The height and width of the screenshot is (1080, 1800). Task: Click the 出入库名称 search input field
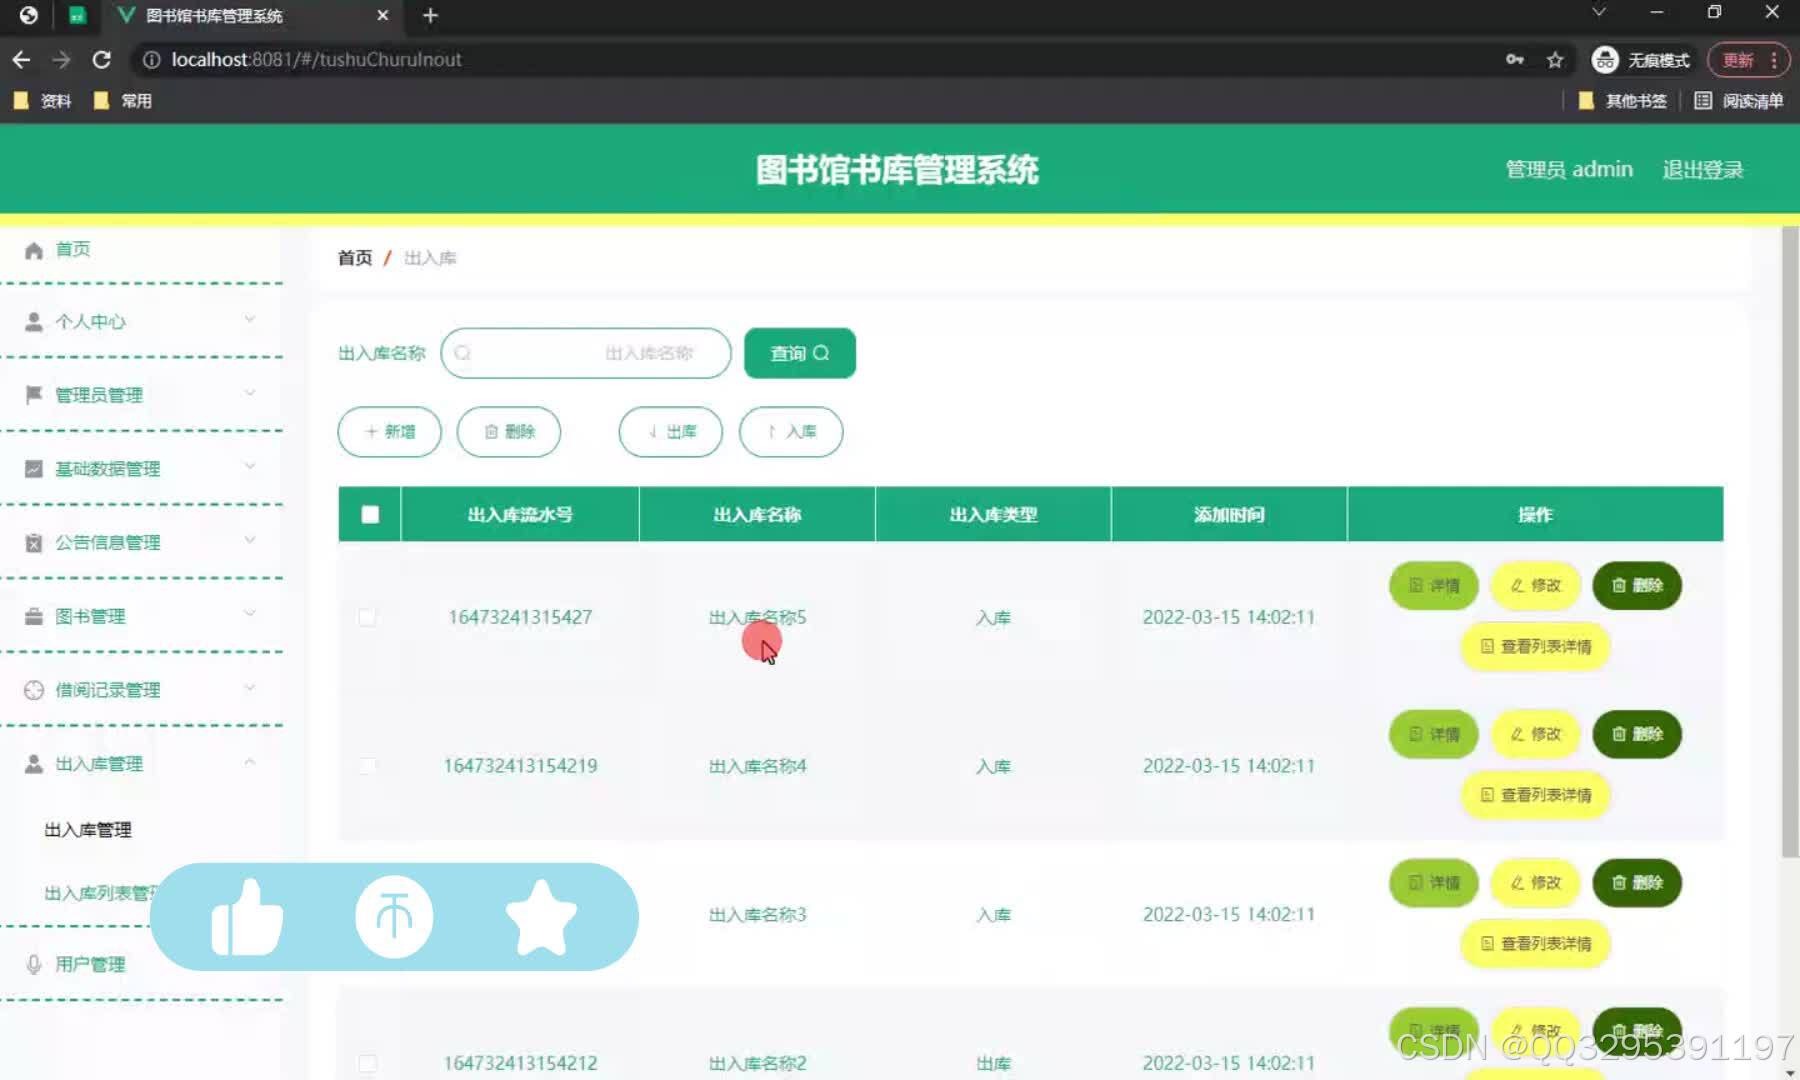(586, 353)
